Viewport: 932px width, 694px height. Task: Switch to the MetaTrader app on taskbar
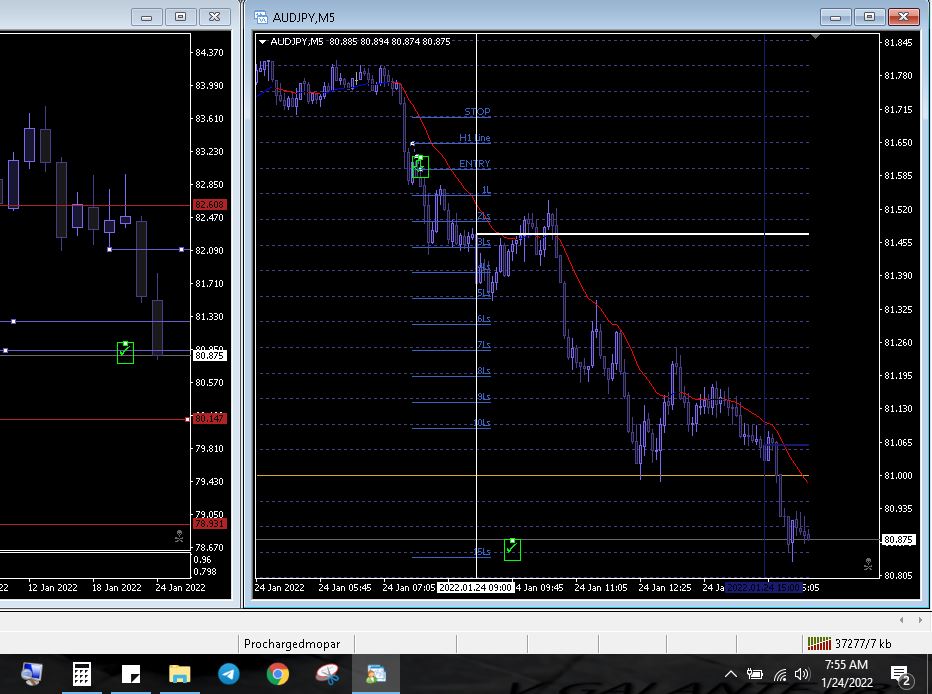pyautogui.click(x=376, y=674)
